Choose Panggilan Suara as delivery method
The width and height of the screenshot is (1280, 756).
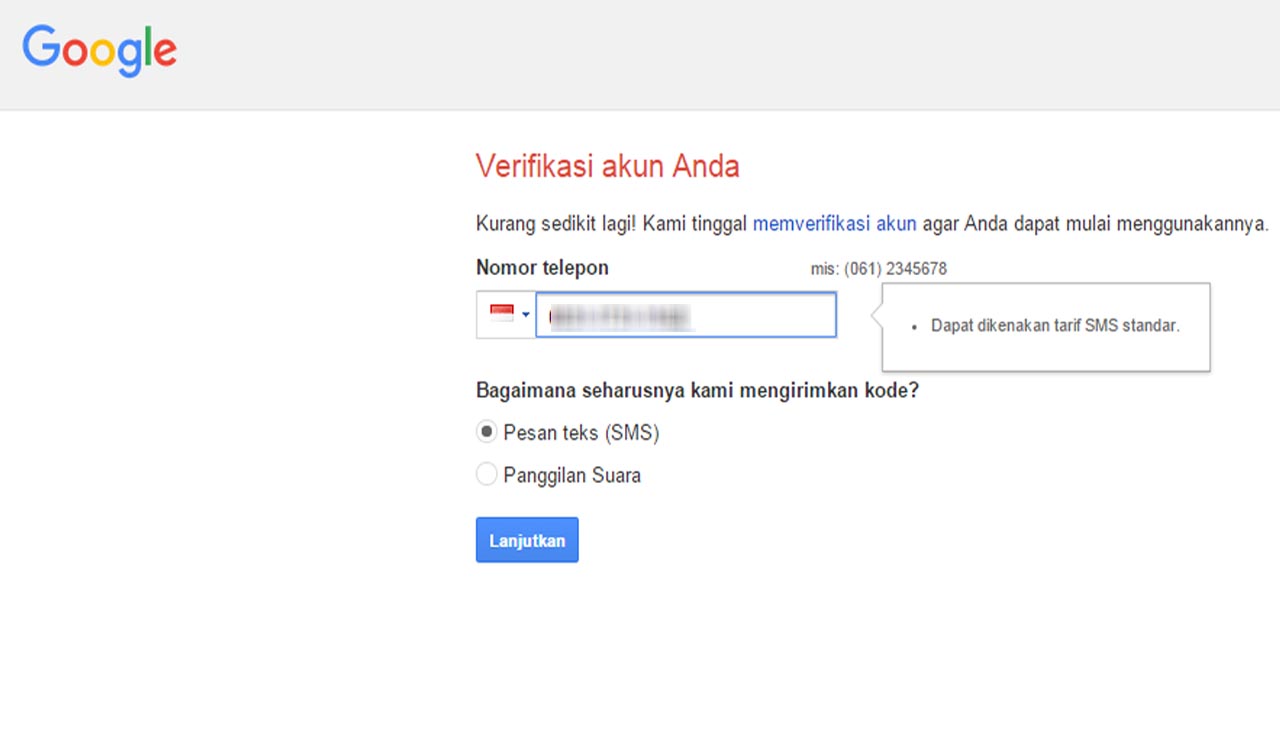486,474
